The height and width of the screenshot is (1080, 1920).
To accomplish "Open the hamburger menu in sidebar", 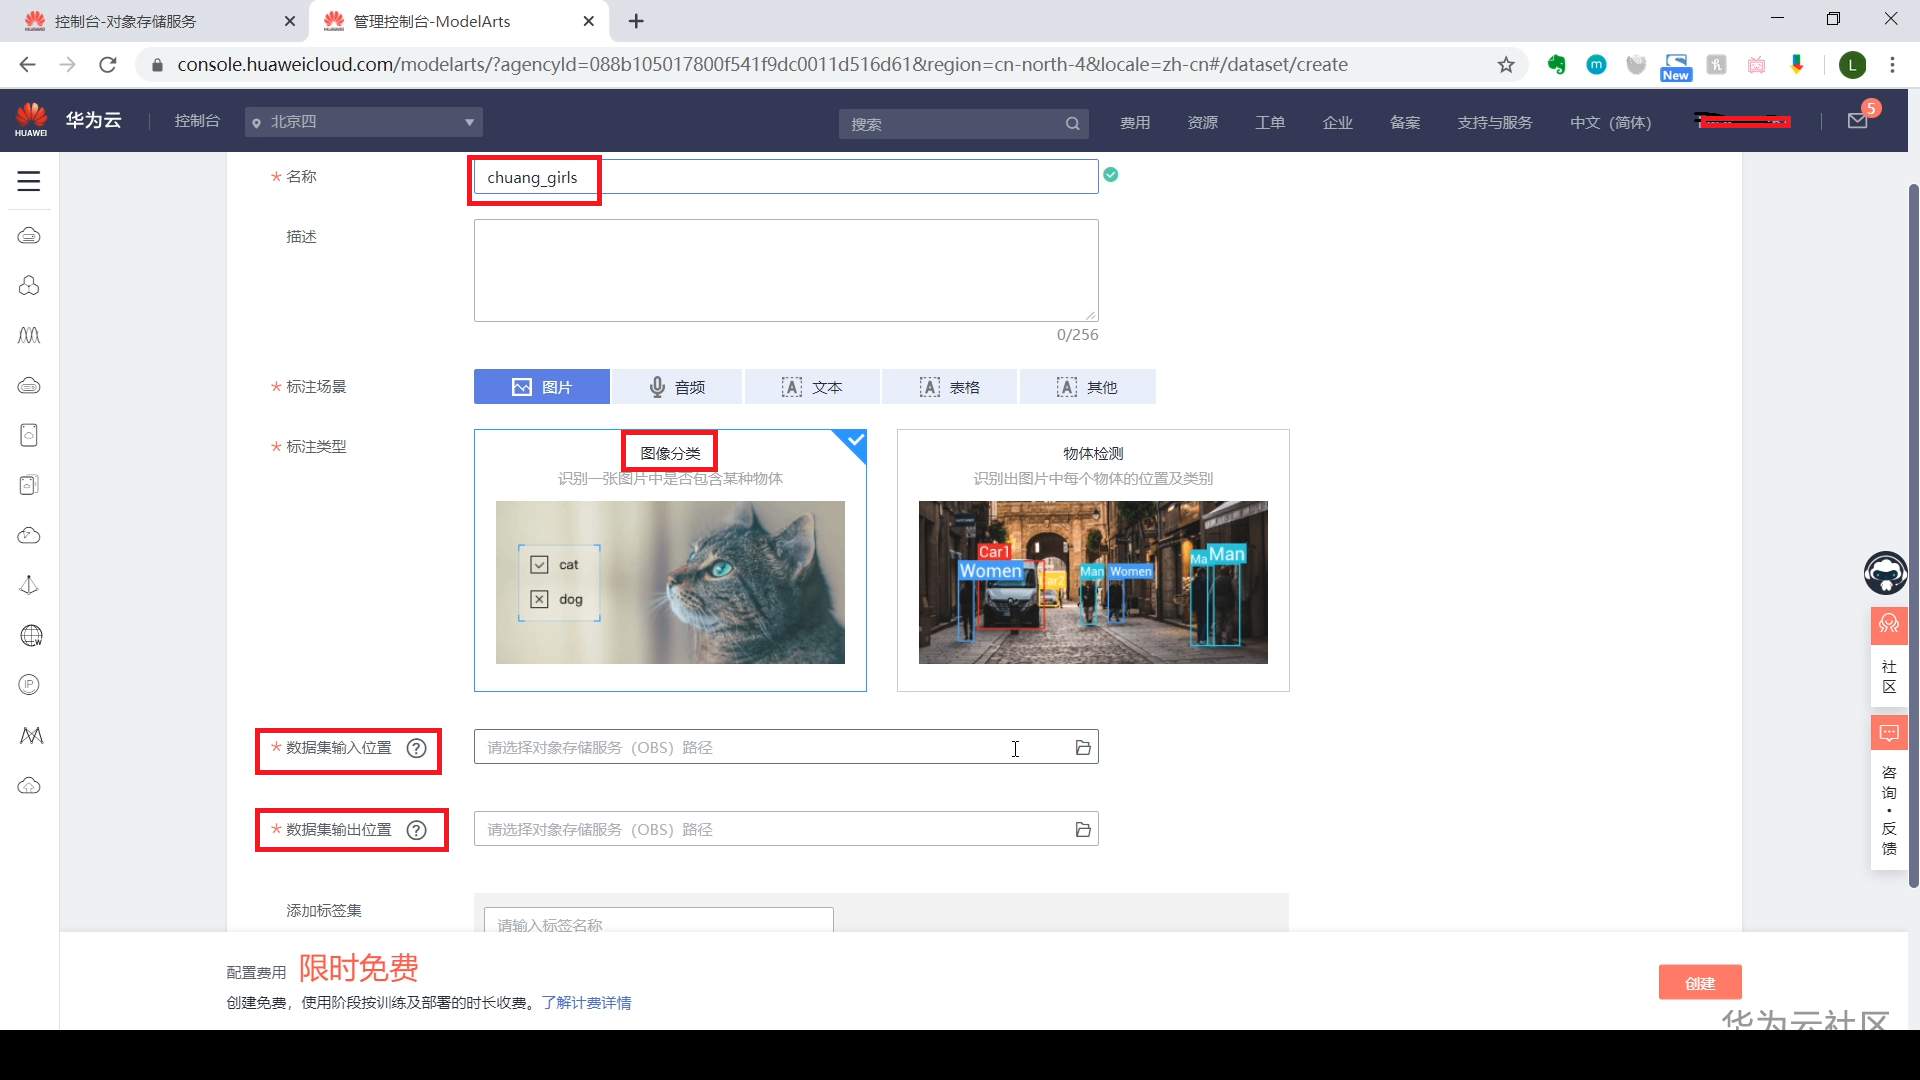I will click(x=29, y=181).
